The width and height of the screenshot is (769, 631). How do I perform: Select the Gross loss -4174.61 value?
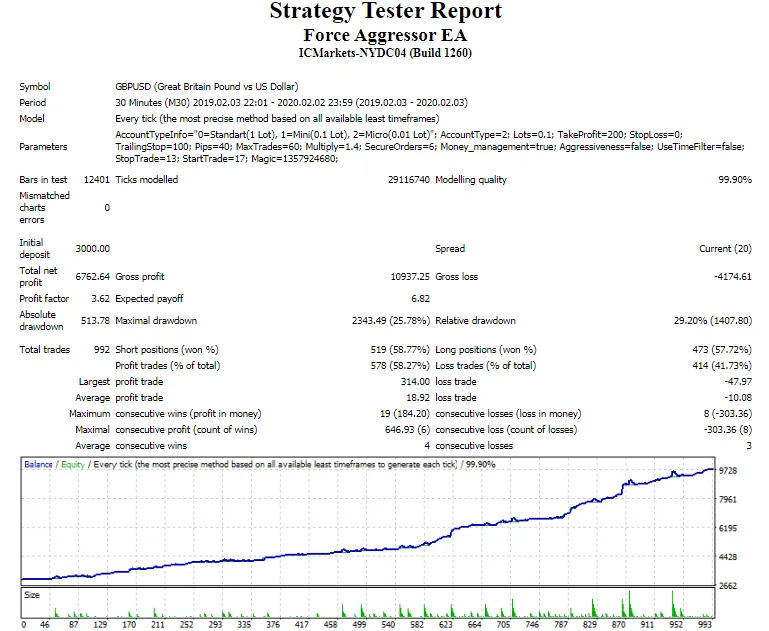coord(729,276)
